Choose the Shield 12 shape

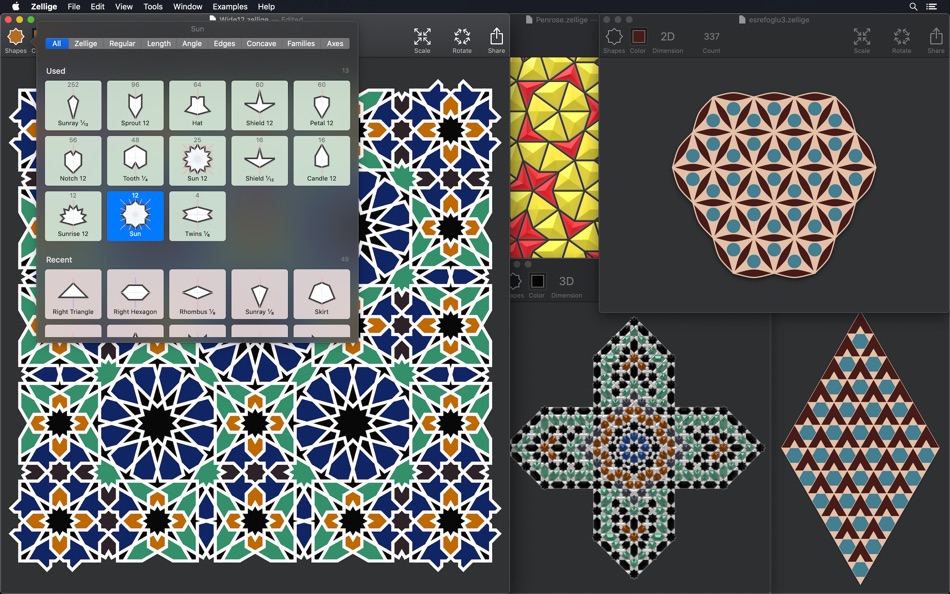tap(259, 106)
